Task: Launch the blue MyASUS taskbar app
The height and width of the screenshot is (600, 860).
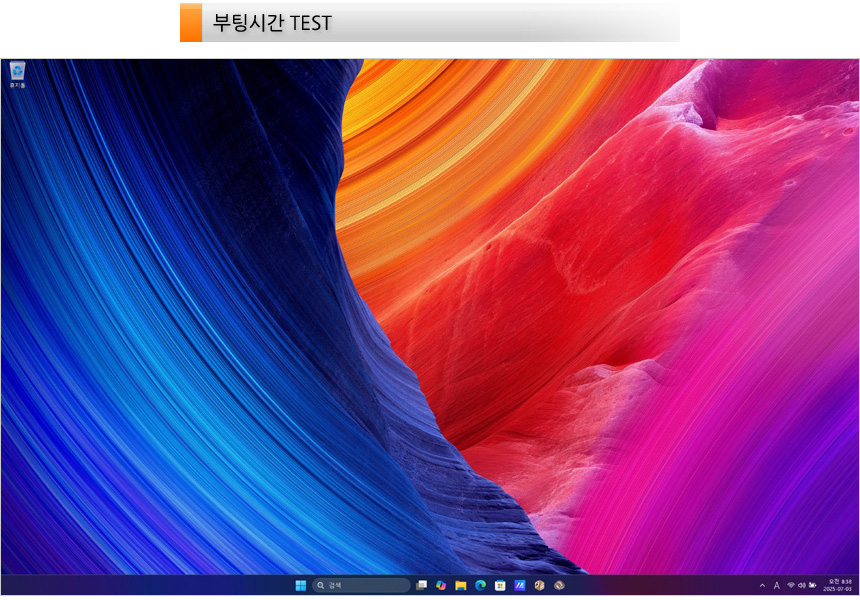Action: click(x=519, y=585)
